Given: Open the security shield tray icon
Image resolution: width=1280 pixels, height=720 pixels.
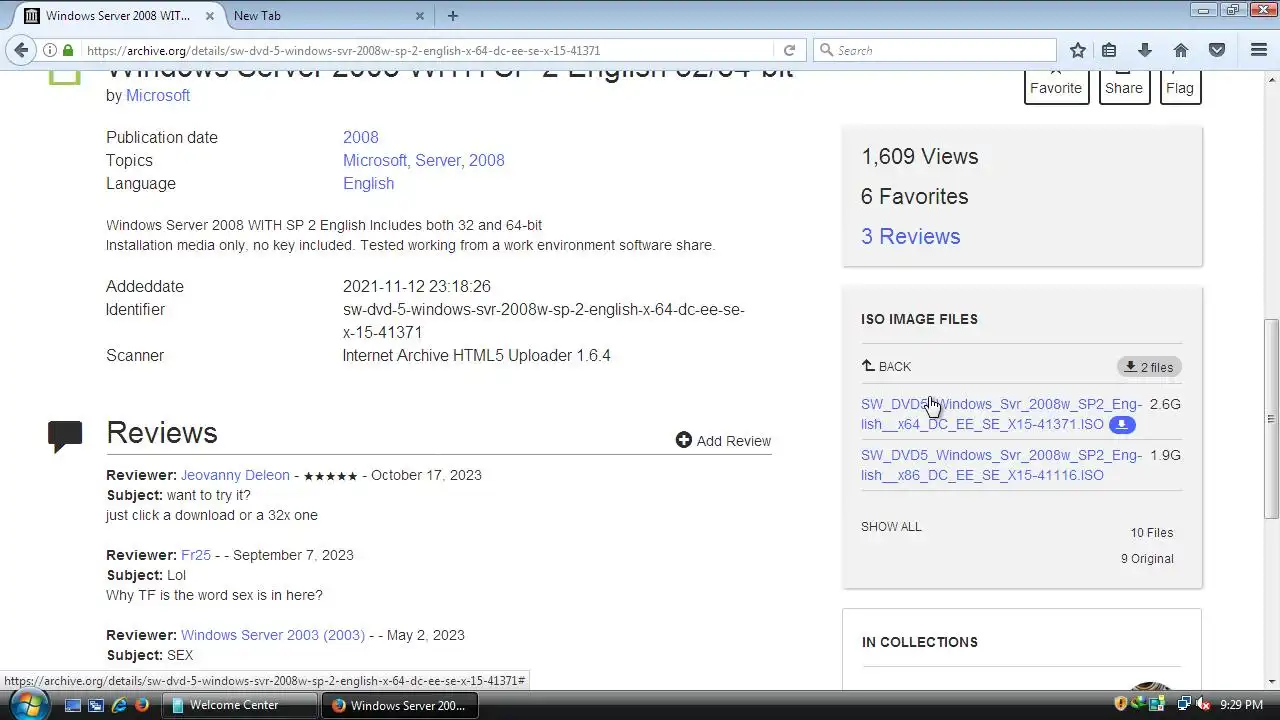Looking at the screenshot, I should 1121,705.
